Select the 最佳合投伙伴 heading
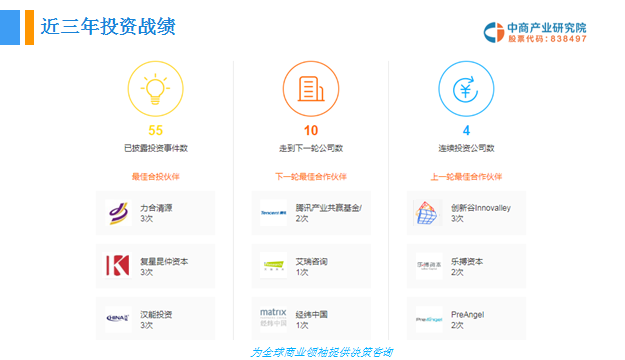This screenshot has width=625, height=360. tap(156, 177)
